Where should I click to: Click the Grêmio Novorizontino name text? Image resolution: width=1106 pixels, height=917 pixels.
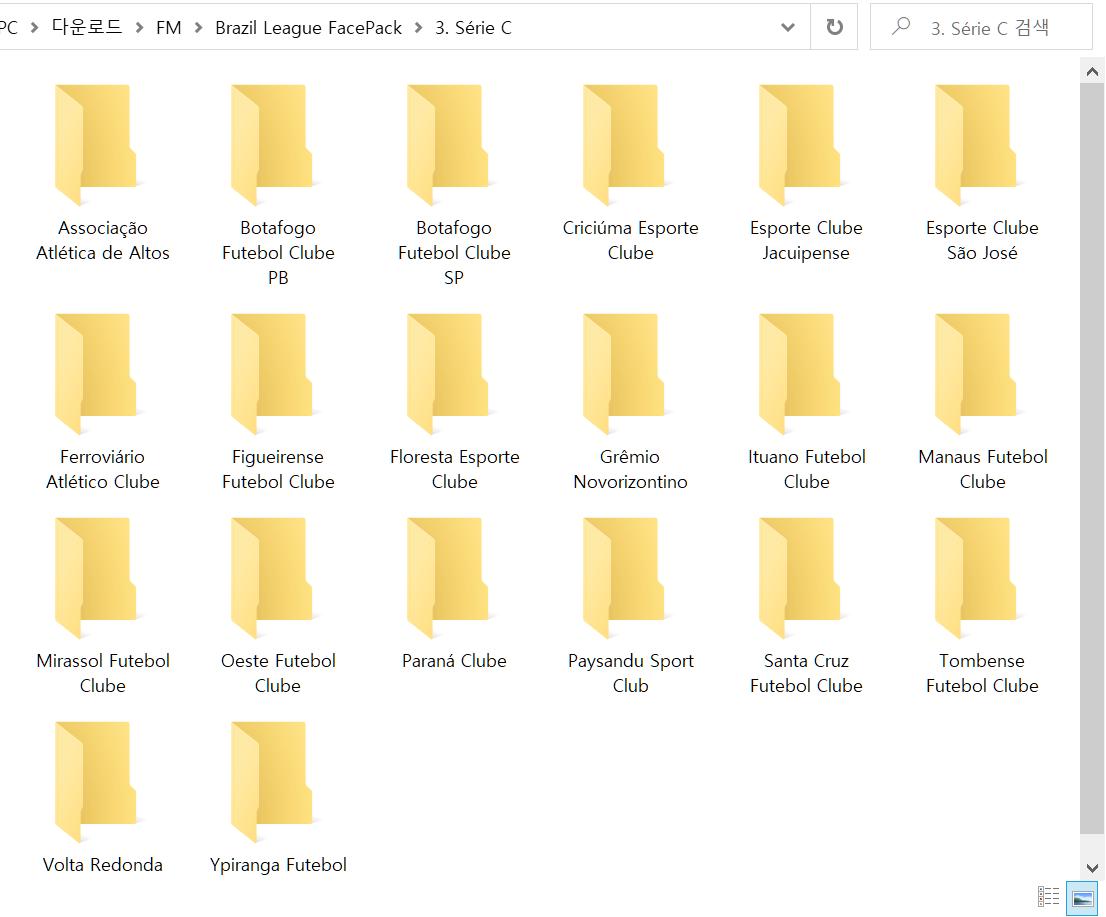631,469
